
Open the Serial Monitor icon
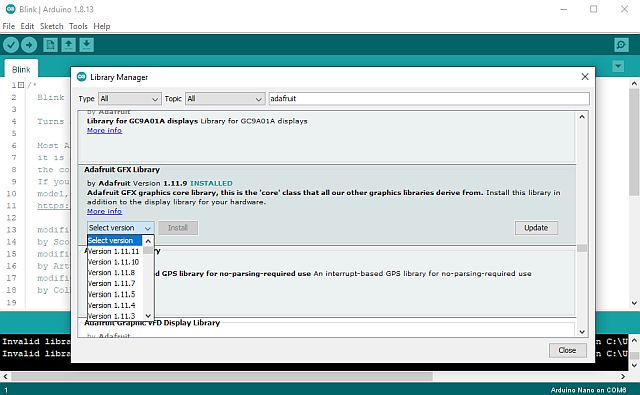[621, 44]
